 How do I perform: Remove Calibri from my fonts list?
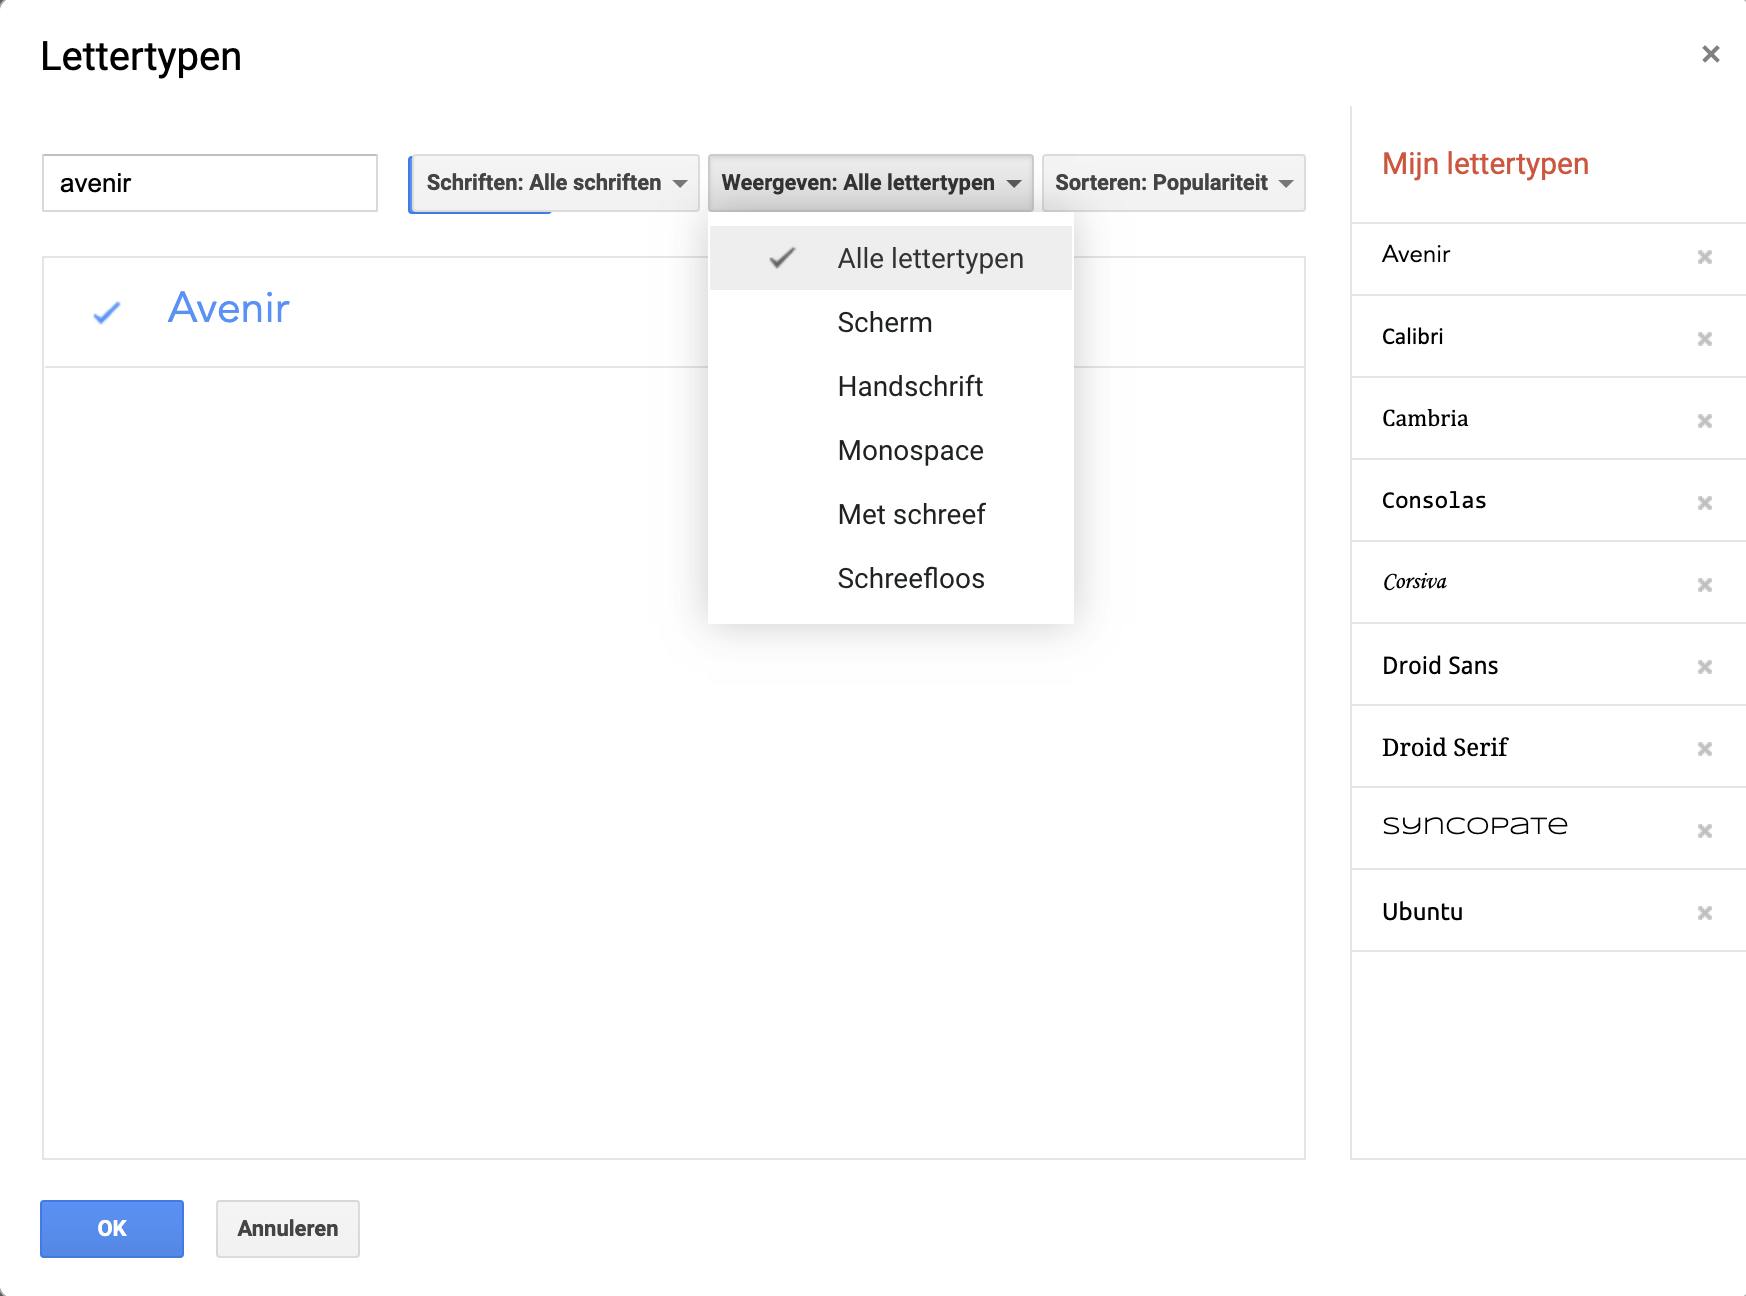(x=1705, y=339)
